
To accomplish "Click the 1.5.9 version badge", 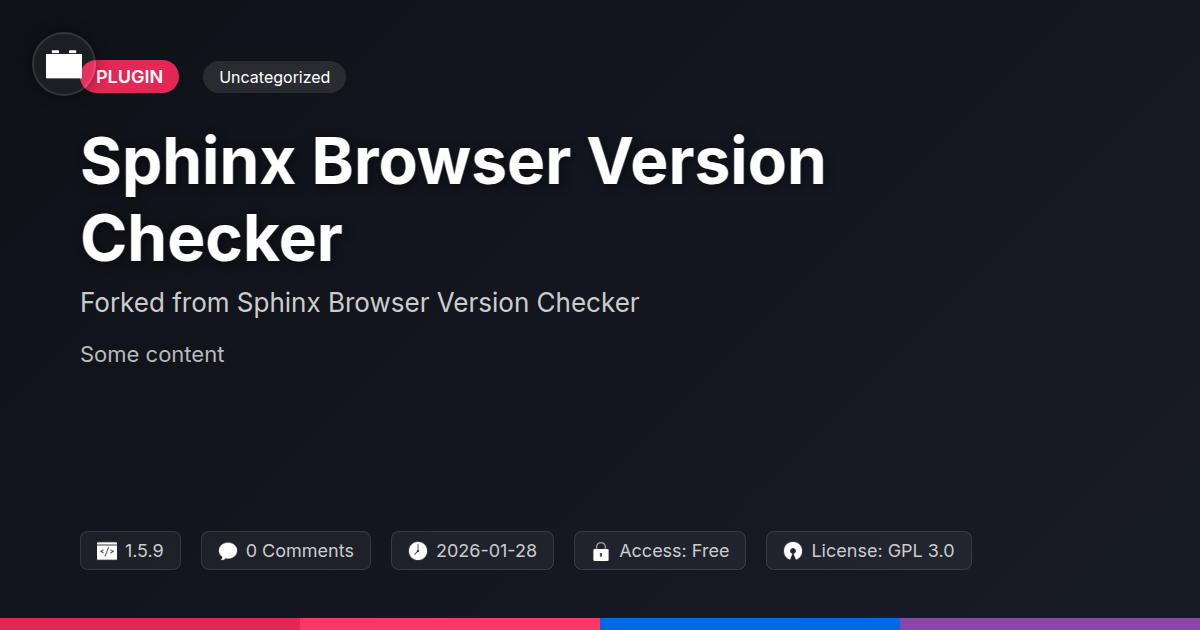I will (x=130, y=551).
